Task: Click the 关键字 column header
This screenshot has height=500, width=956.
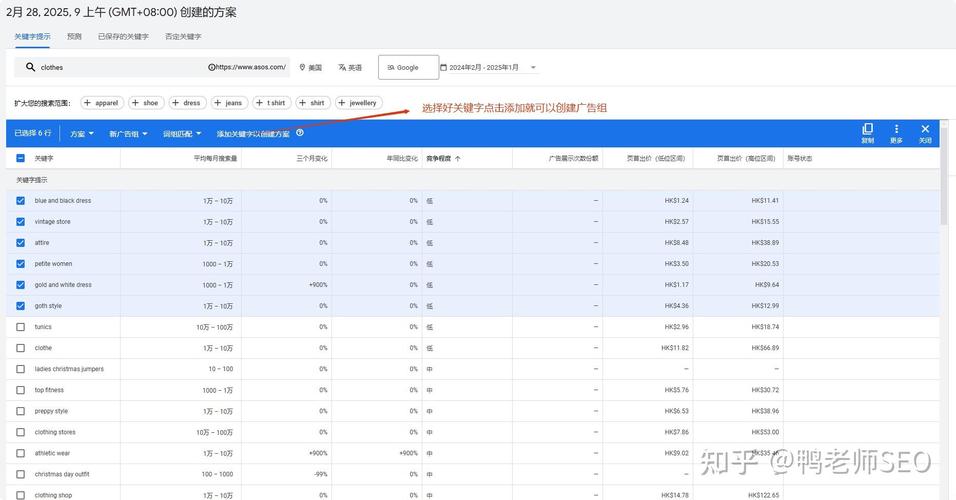Action: (x=44, y=159)
